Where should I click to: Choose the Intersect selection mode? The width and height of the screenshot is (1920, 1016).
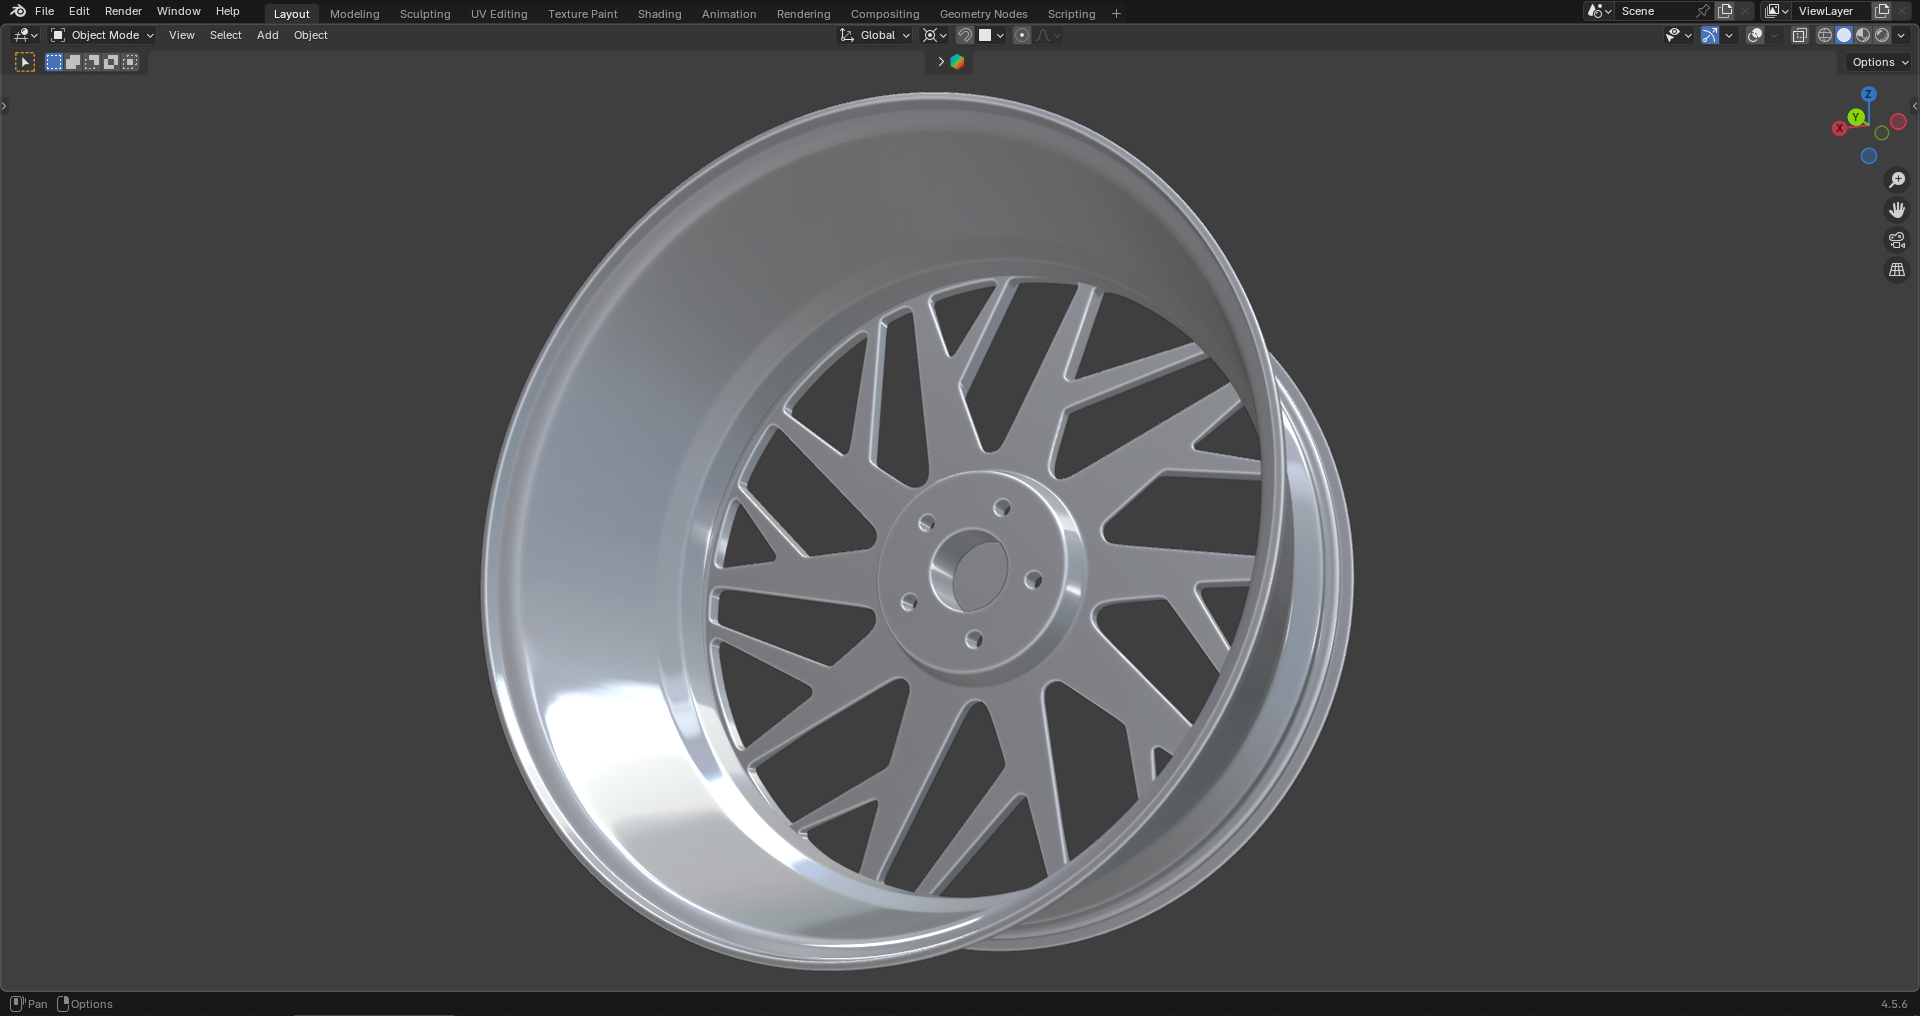point(130,62)
